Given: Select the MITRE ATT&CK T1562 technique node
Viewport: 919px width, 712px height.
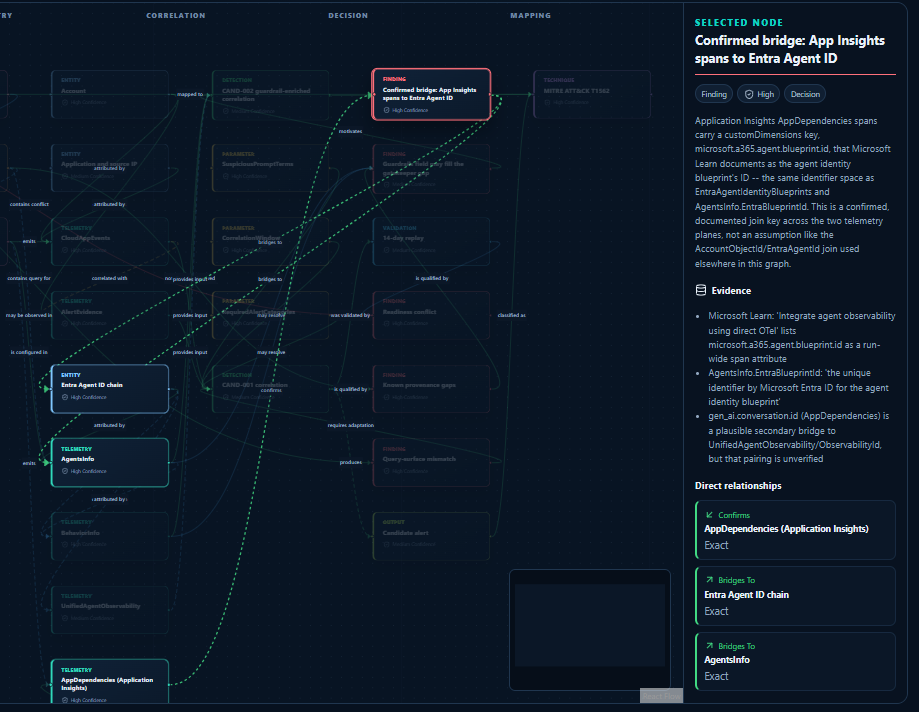Looking at the screenshot, I should (592, 94).
